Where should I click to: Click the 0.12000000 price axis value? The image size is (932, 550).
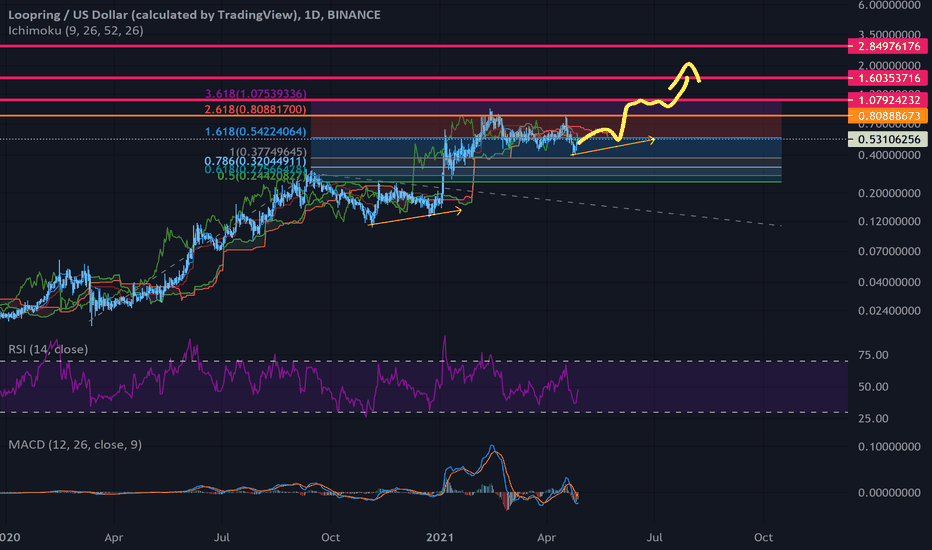point(889,221)
